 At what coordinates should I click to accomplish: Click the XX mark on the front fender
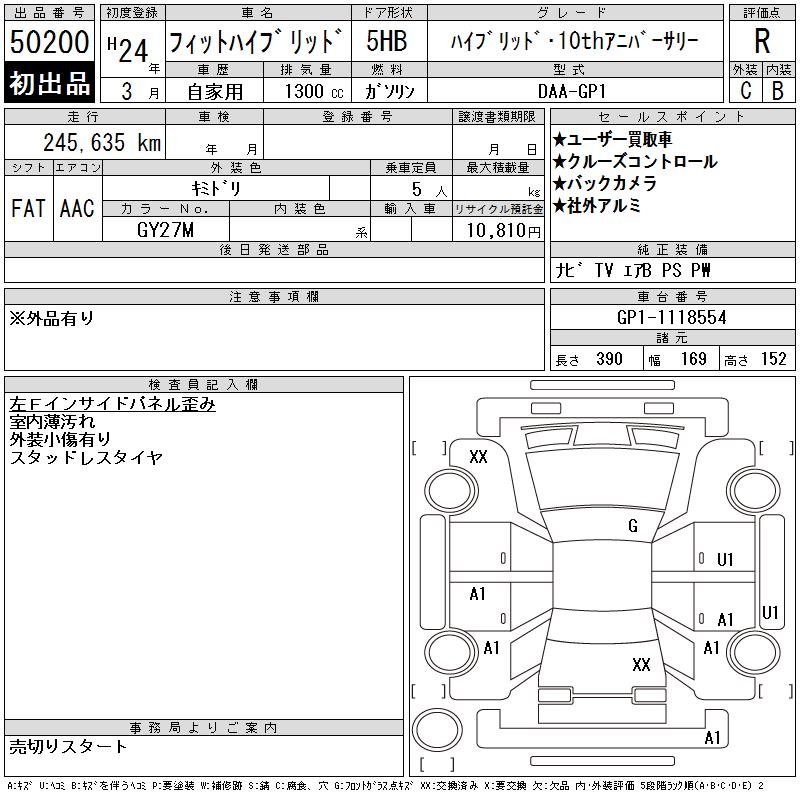[478, 457]
